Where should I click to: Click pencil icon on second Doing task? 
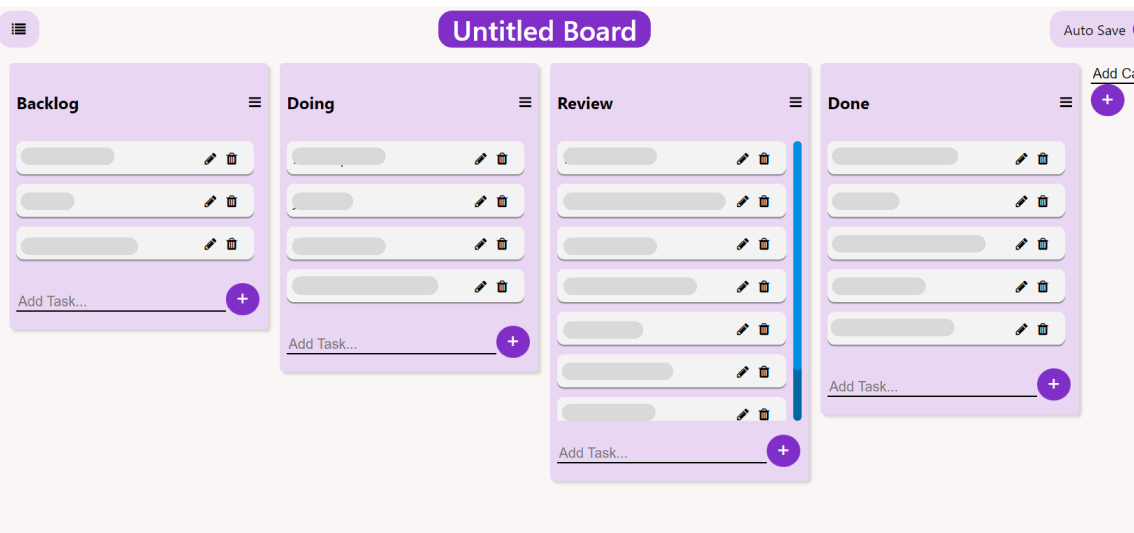480,201
